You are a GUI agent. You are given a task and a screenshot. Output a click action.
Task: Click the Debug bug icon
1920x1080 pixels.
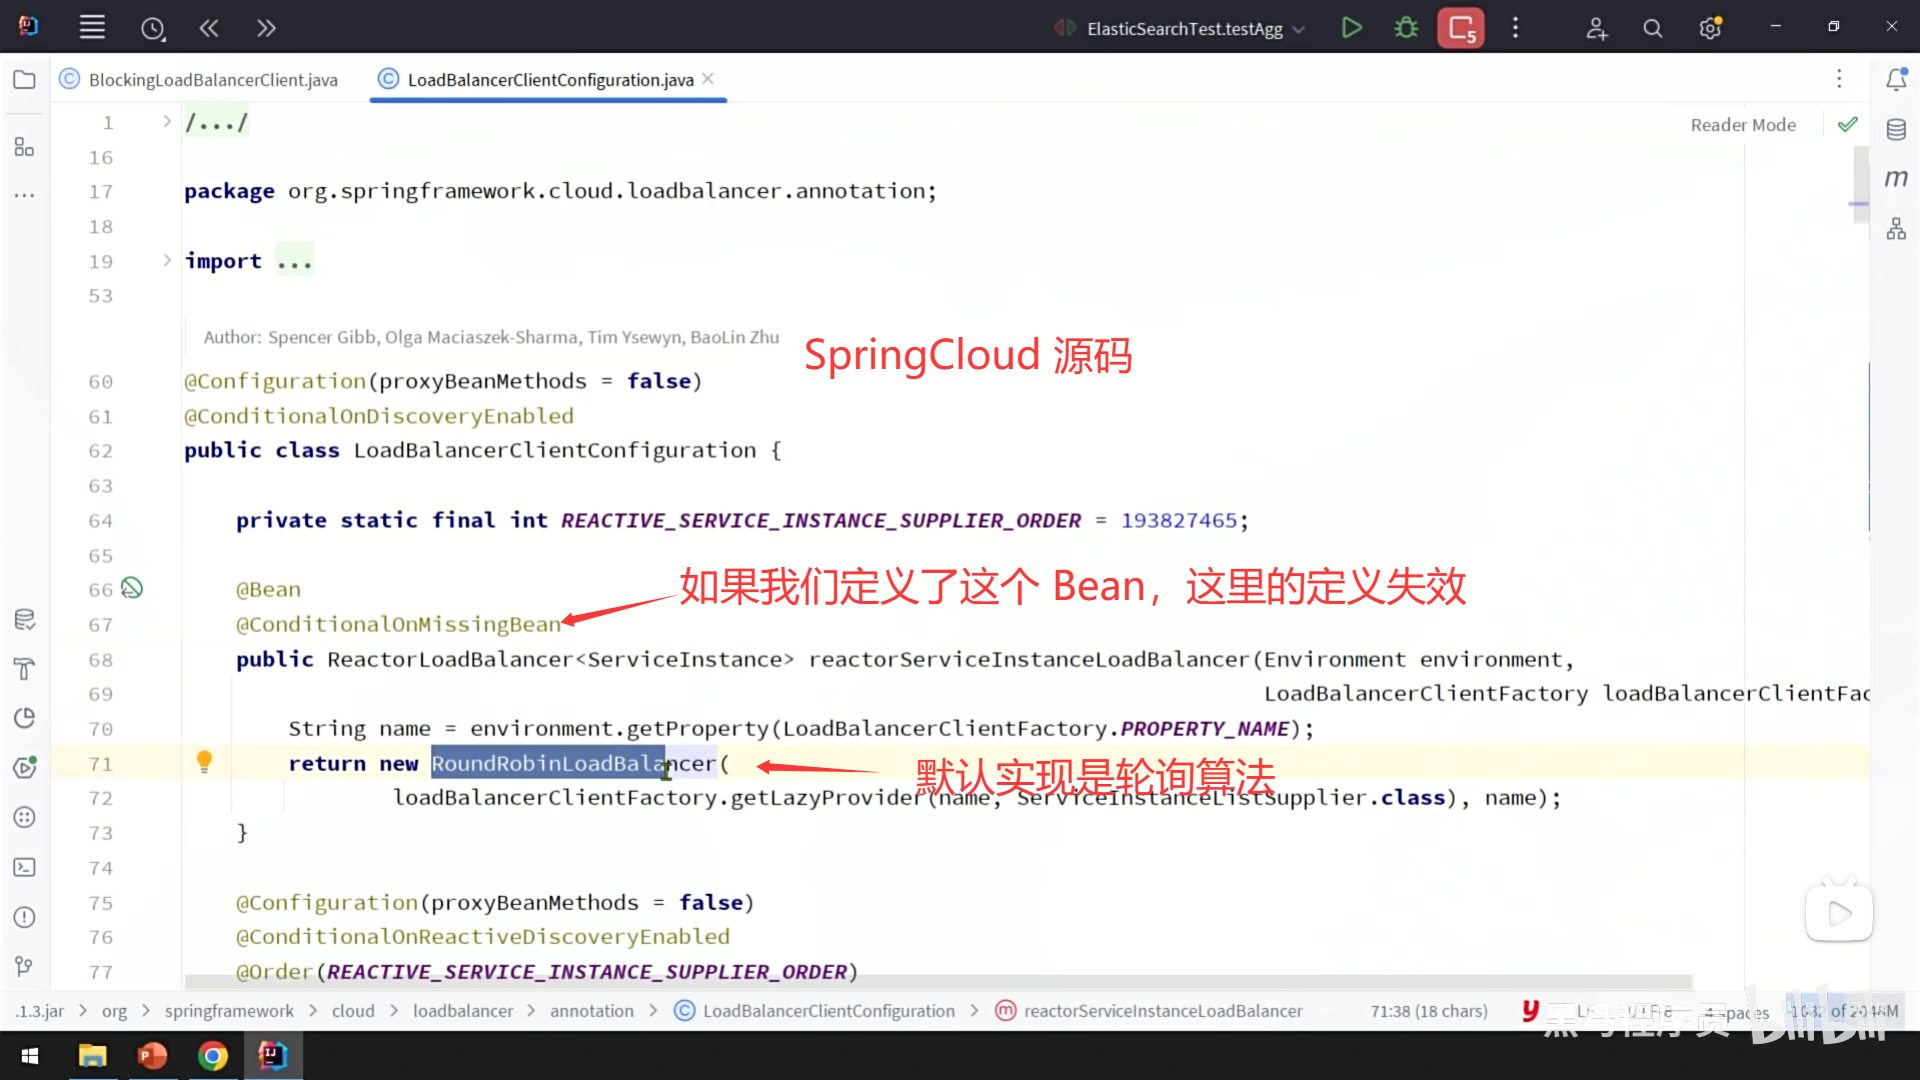point(1406,28)
